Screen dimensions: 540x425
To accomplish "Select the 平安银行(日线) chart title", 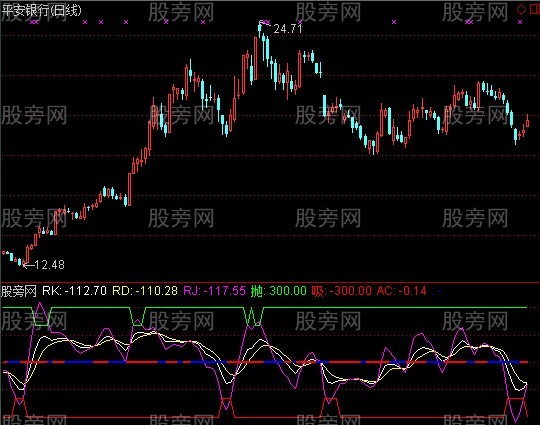I will pyautogui.click(x=42, y=10).
